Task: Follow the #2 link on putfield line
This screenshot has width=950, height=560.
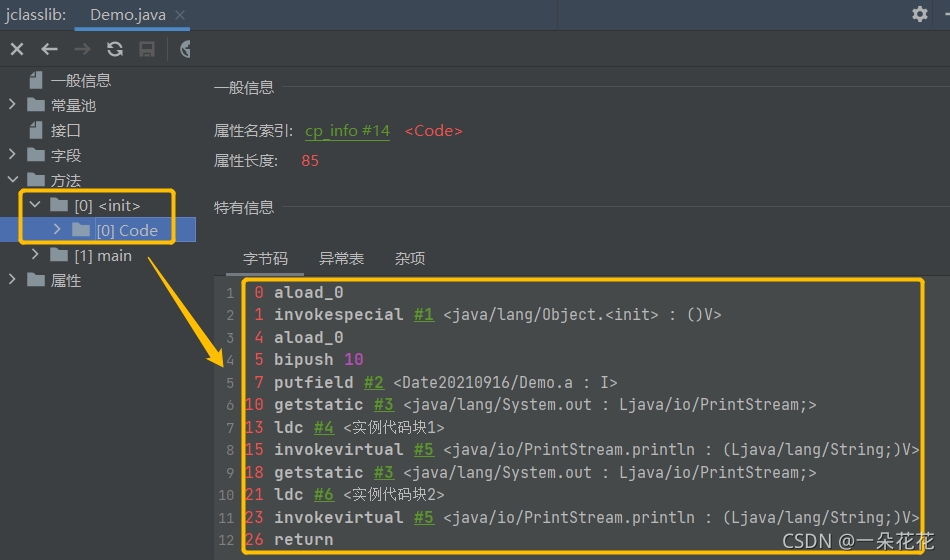Action: click(374, 382)
